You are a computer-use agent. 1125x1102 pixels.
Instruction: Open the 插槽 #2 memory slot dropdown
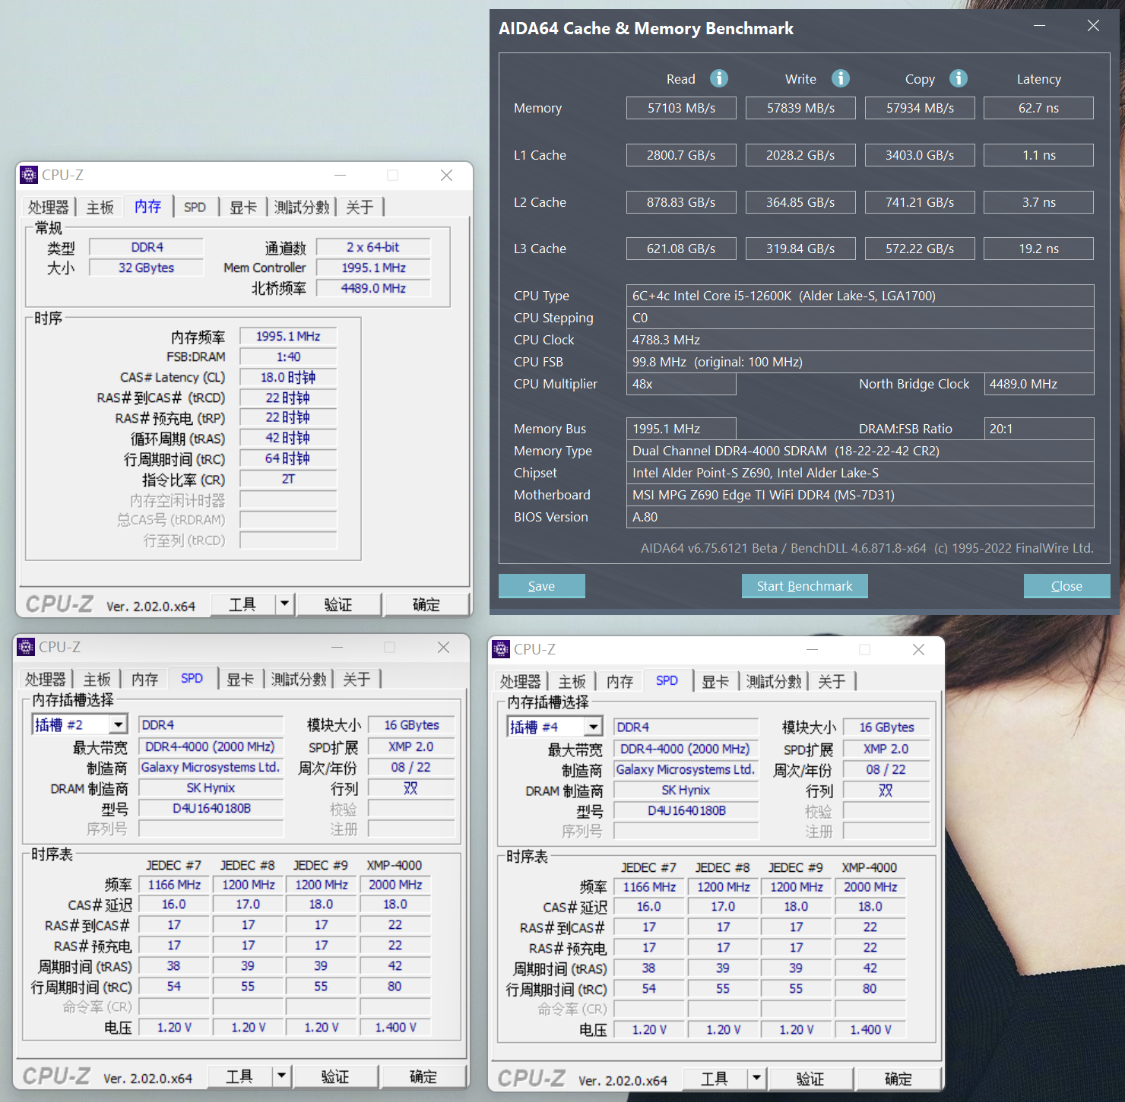(x=118, y=725)
